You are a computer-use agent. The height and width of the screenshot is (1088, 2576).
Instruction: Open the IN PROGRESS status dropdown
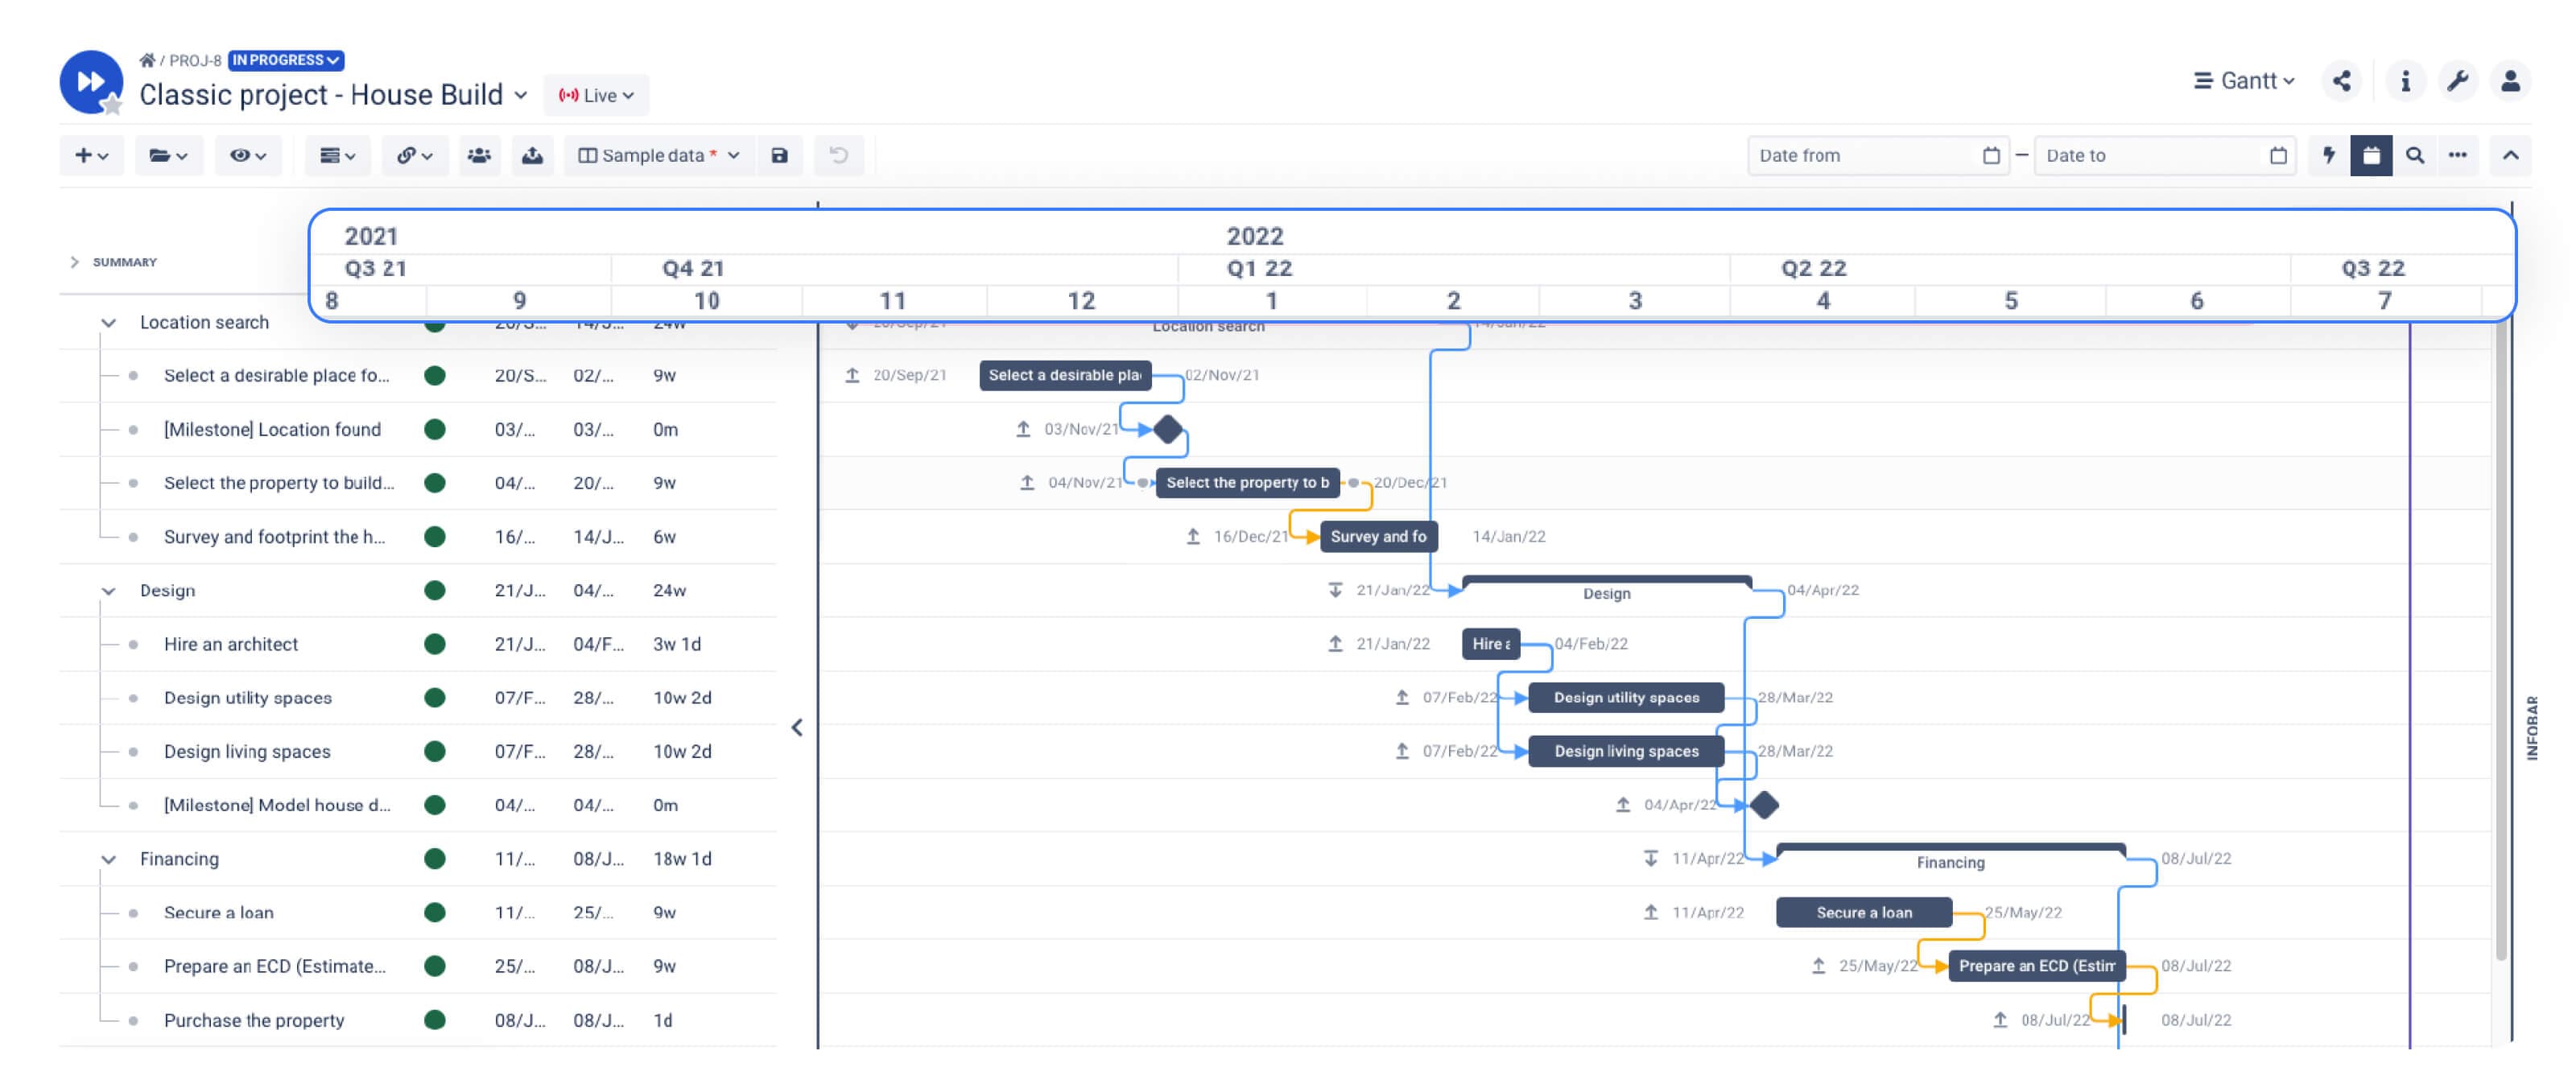286,60
